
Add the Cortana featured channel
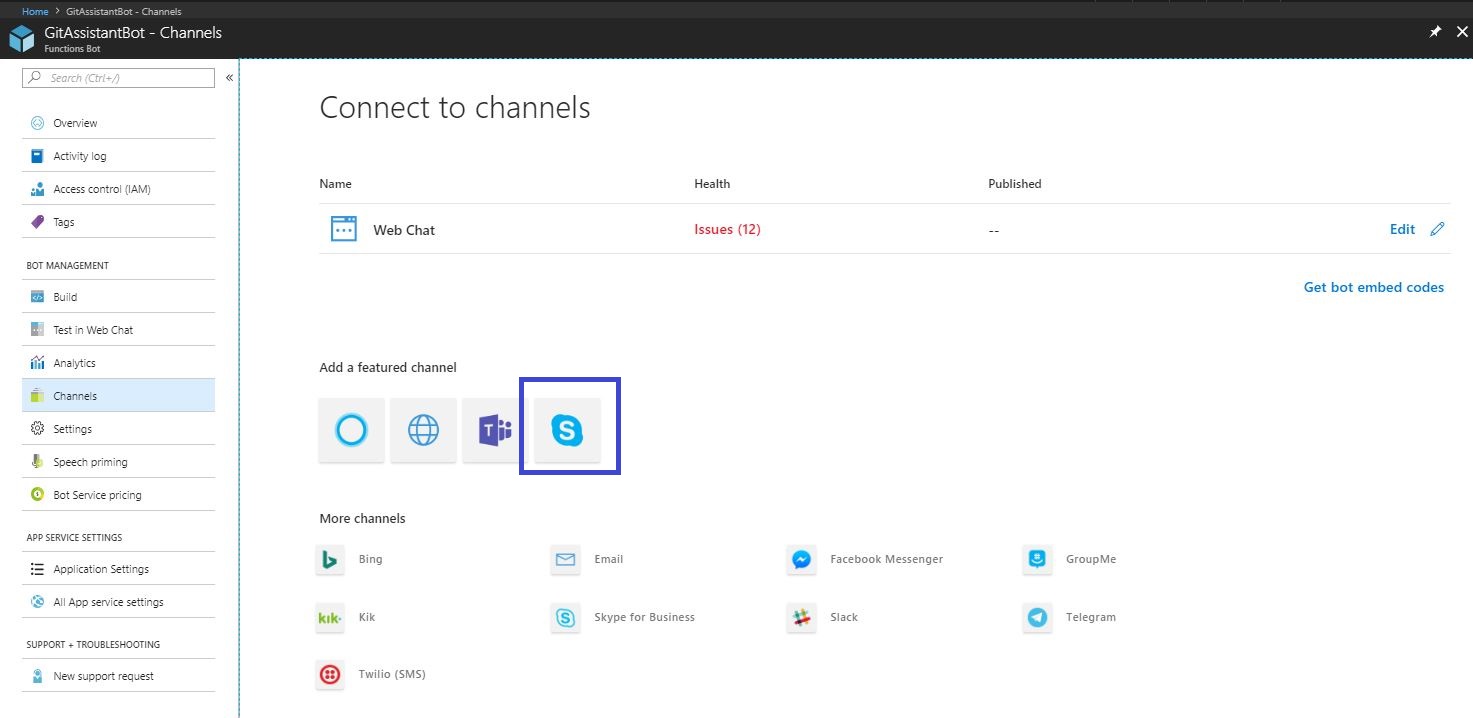pyautogui.click(x=351, y=430)
